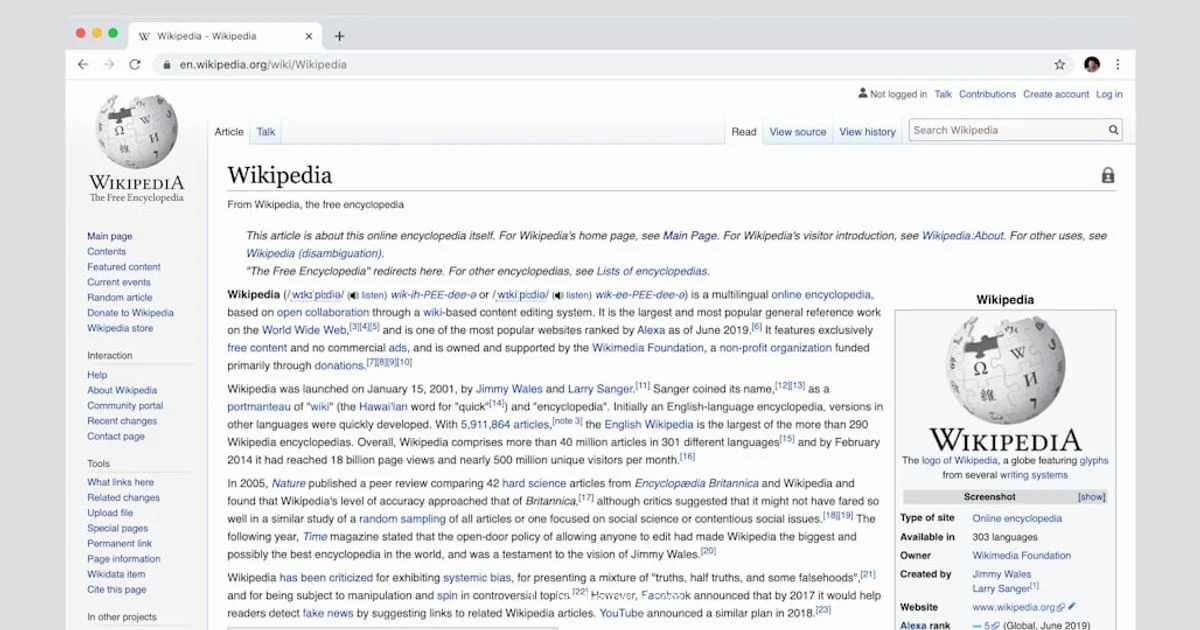Show the Screenshot section in infobox
The width and height of the screenshot is (1200, 630).
[1091, 497]
